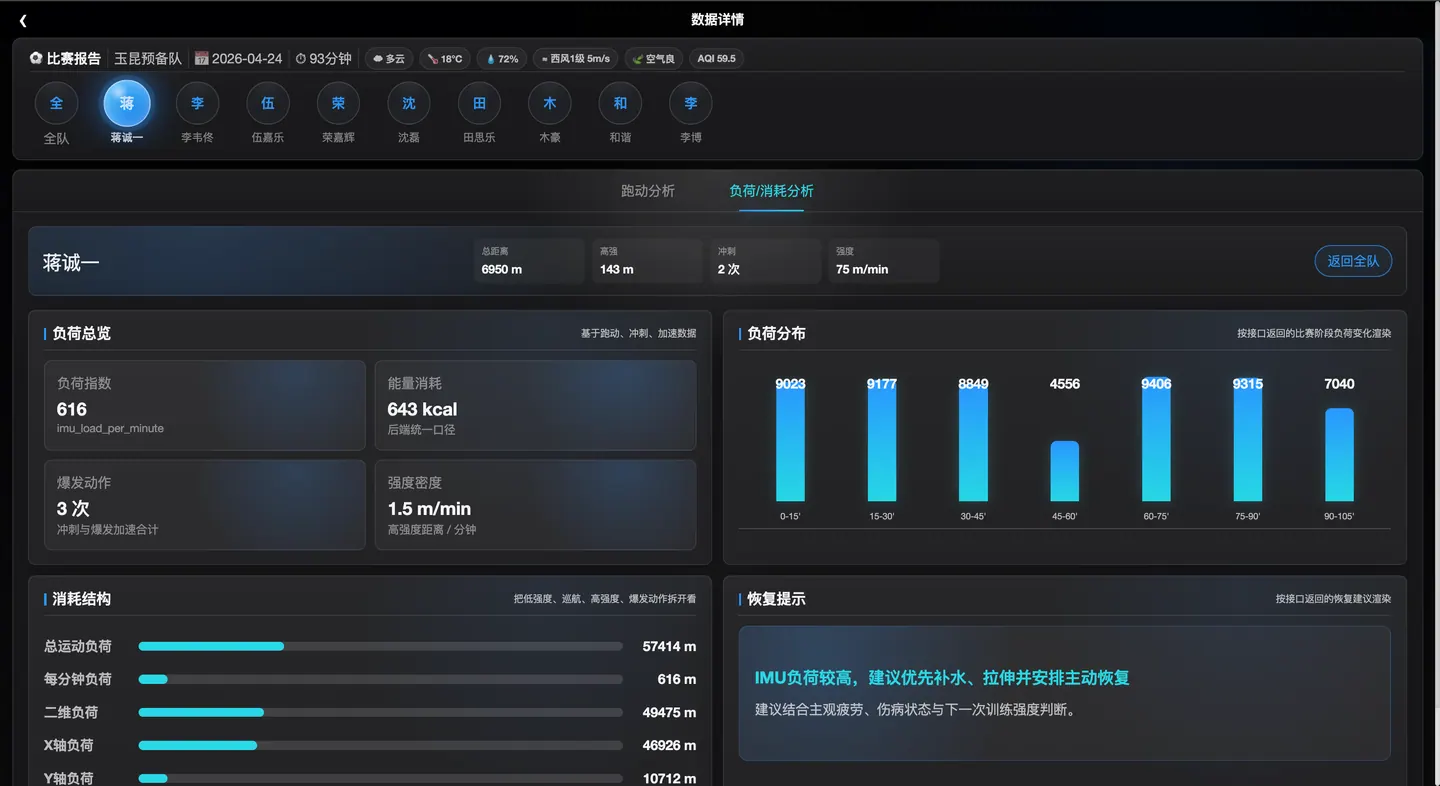
Task: Open the 能量消耗 643 kcal card
Action: pyautogui.click(x=535, y=406)
